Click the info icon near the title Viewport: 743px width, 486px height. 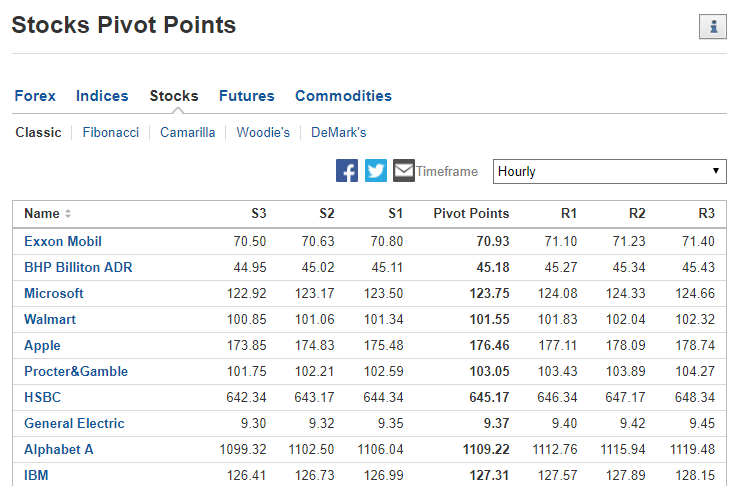712,27
